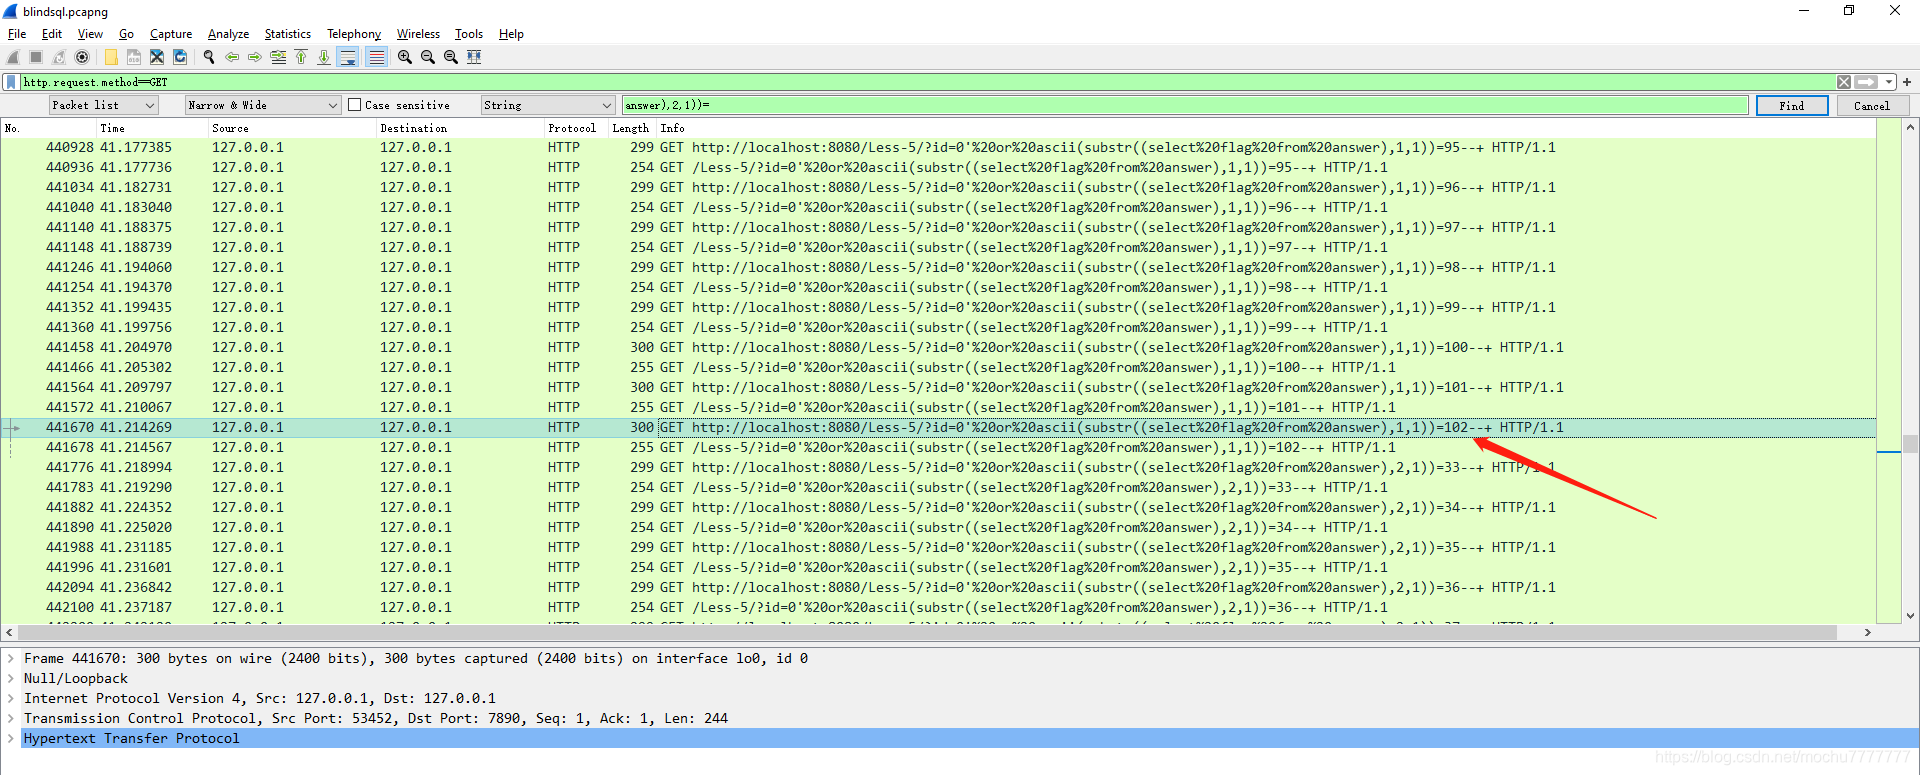Click the Restart current capture icon
Screen dimensions: 1920x775
point(59,57)
